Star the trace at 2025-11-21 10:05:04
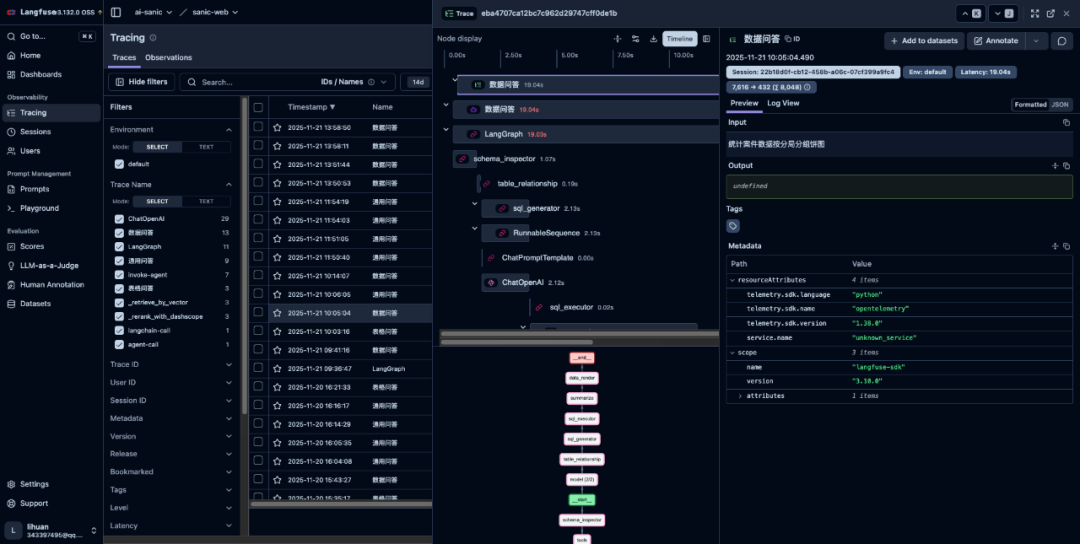 coord(277,313)
